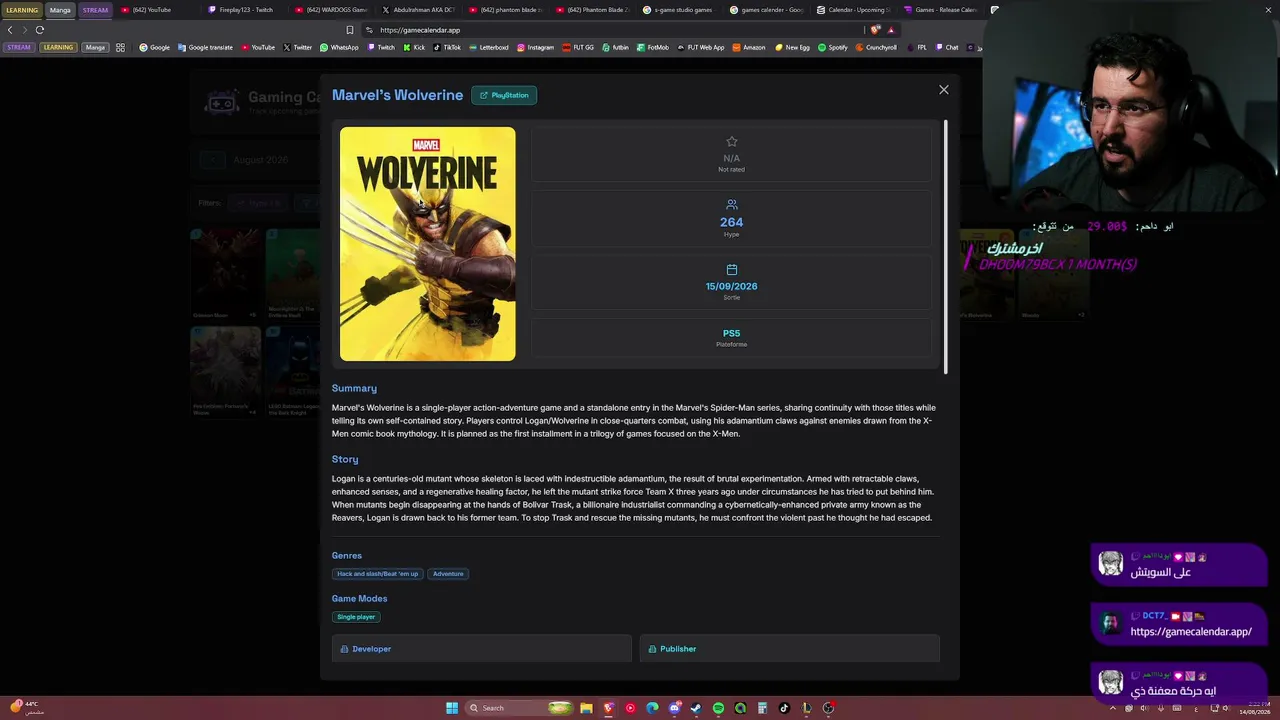
Task: Click the popup vertical scrollbar
Action: click(945, 247)
